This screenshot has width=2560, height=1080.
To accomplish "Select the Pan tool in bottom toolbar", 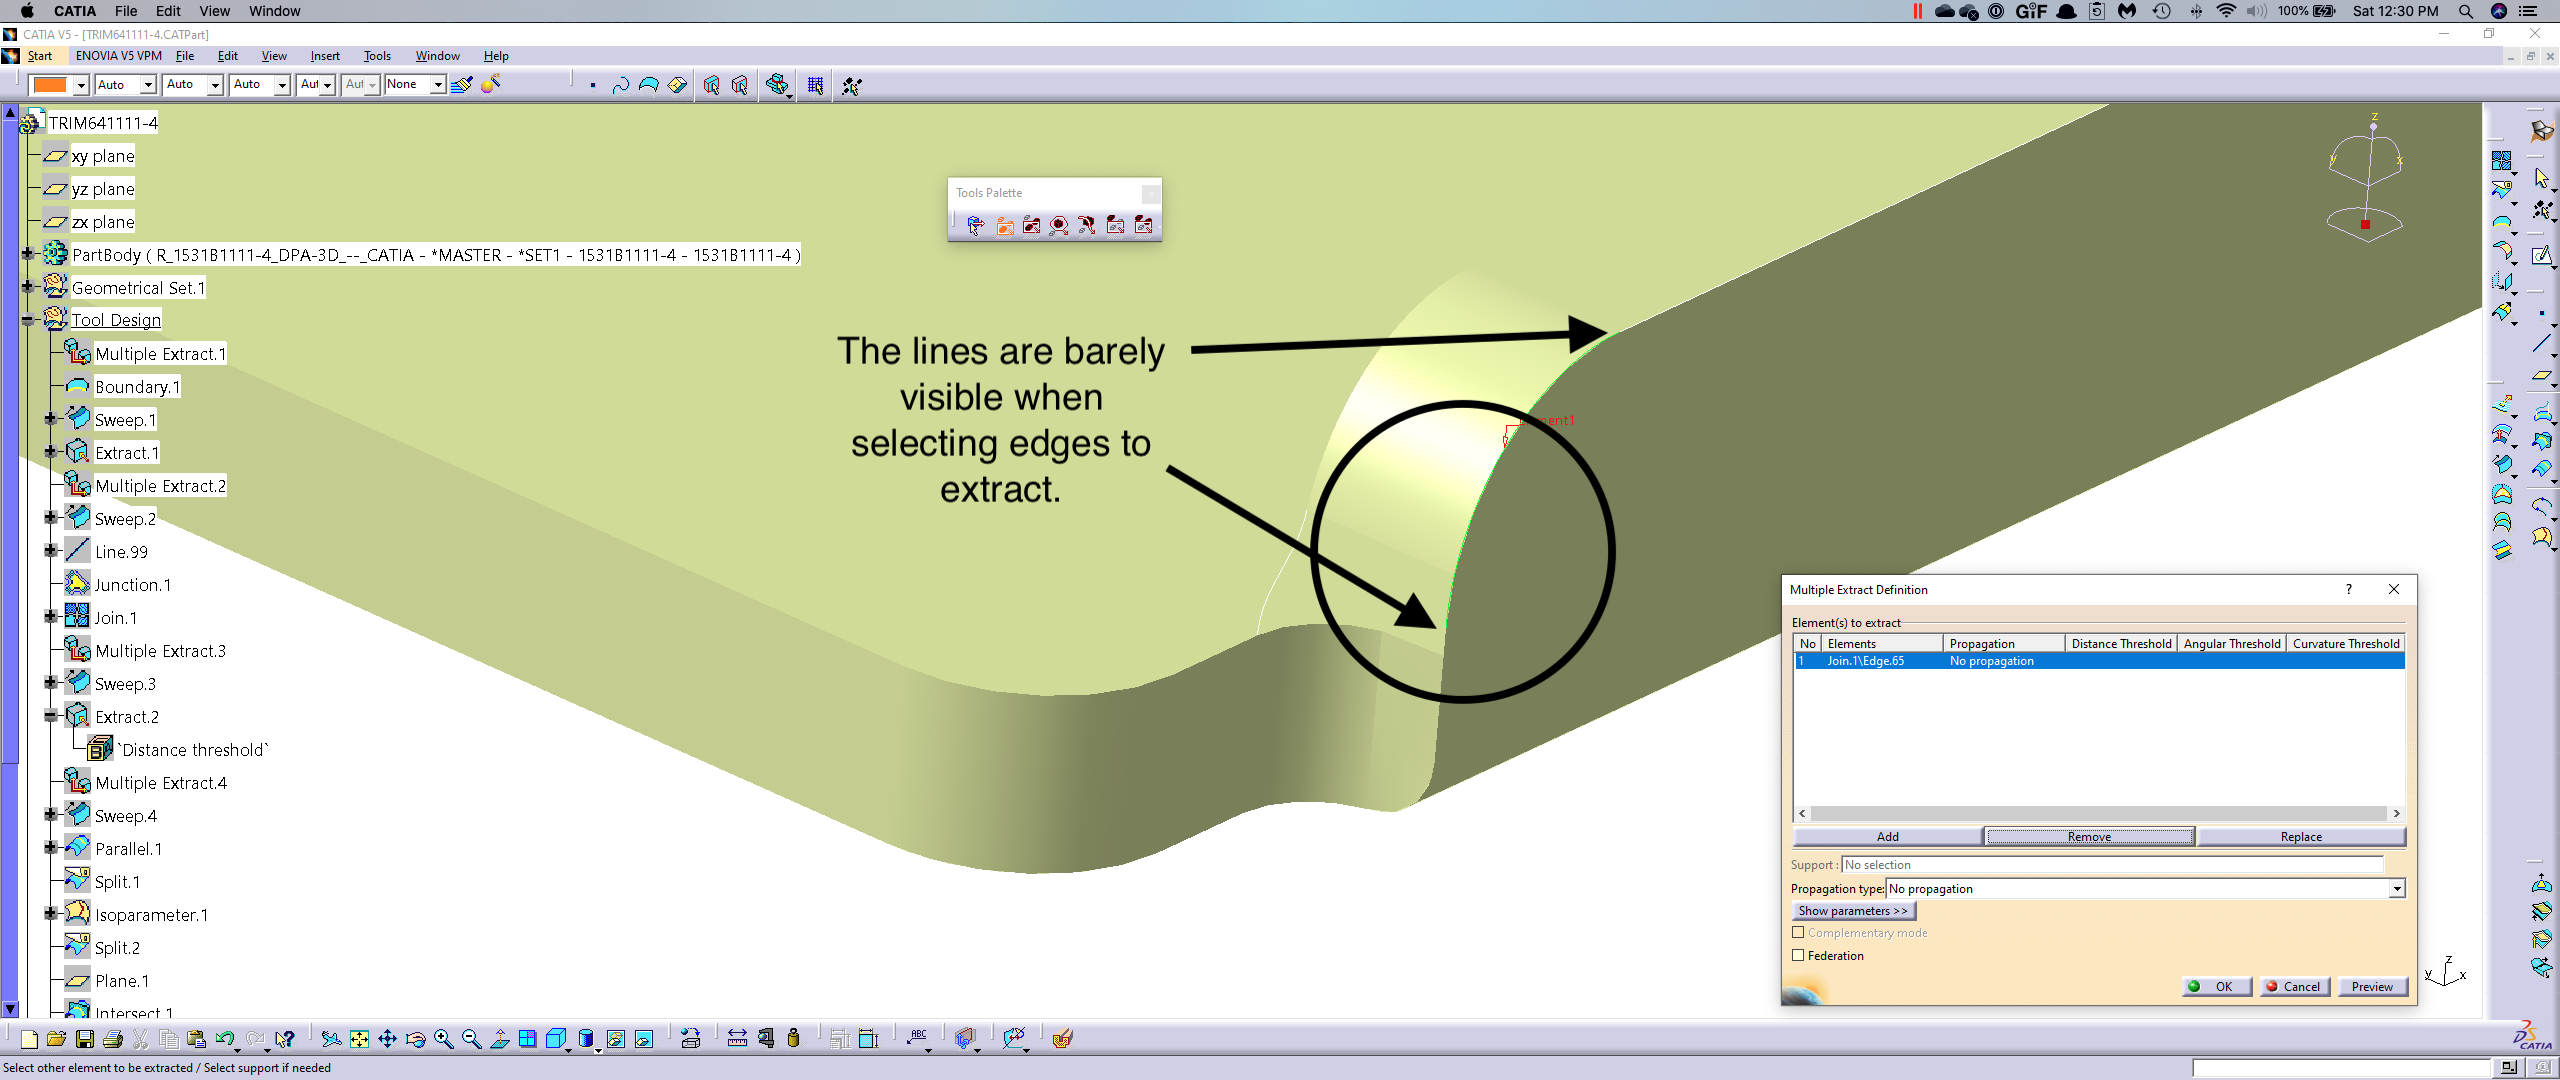I will coord(387,1038).
